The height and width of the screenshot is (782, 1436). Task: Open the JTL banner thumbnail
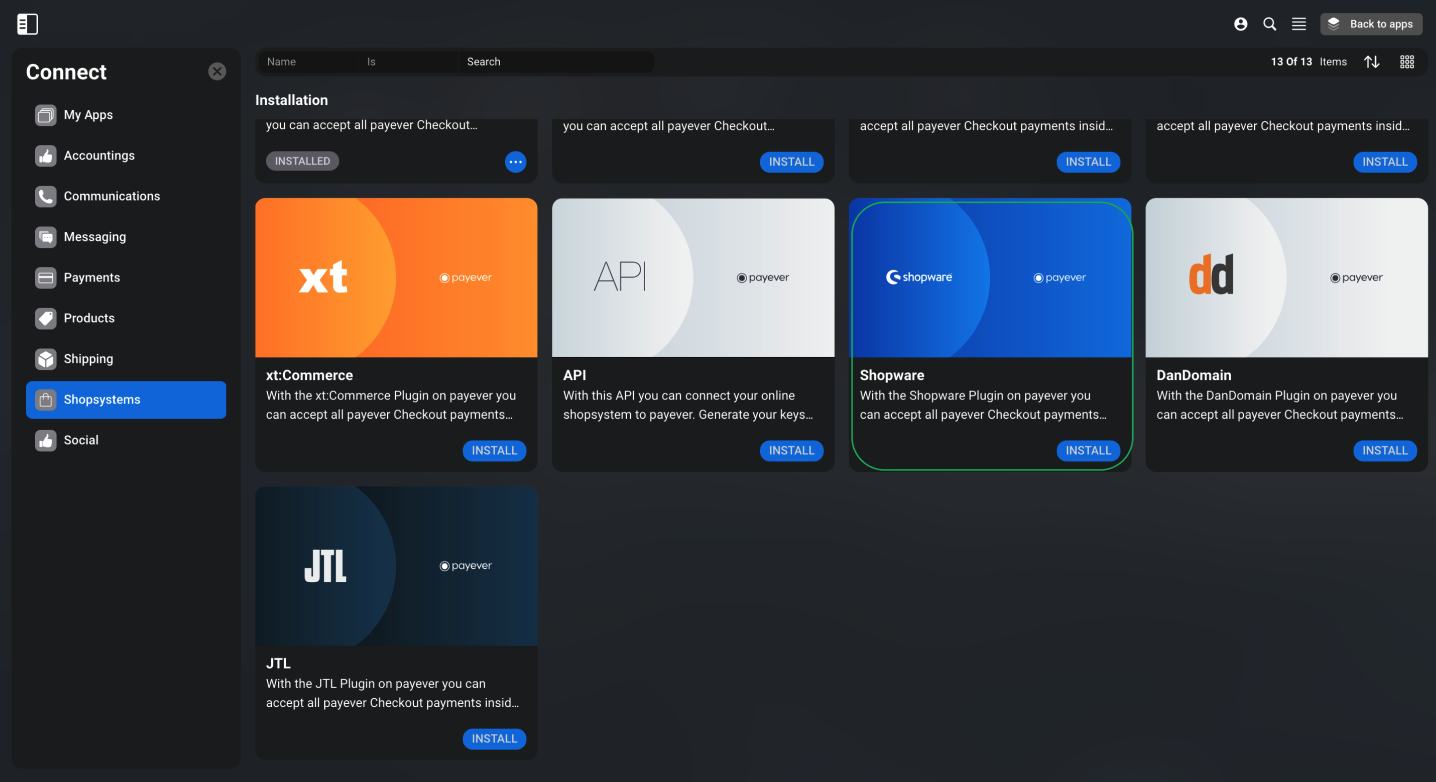click(x=396, y=566)
